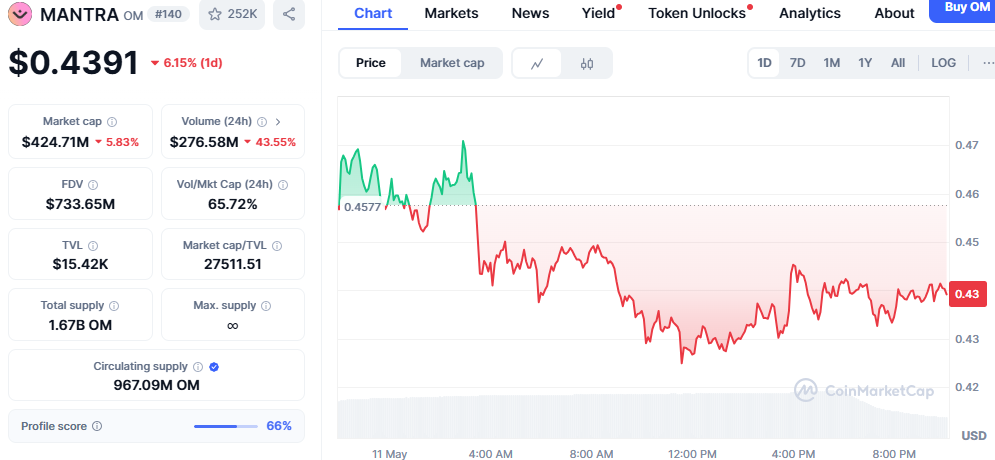995x460 pixels.
Task: Switch to candlestick chart icon
Action: [x=587, y=63]
